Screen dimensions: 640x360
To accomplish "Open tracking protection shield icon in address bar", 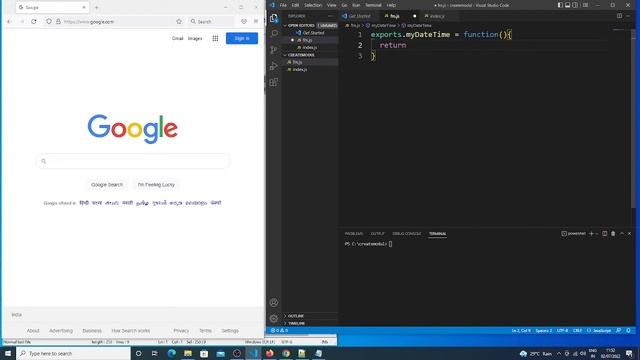I will pyautogui.click(x=49, y=22).
